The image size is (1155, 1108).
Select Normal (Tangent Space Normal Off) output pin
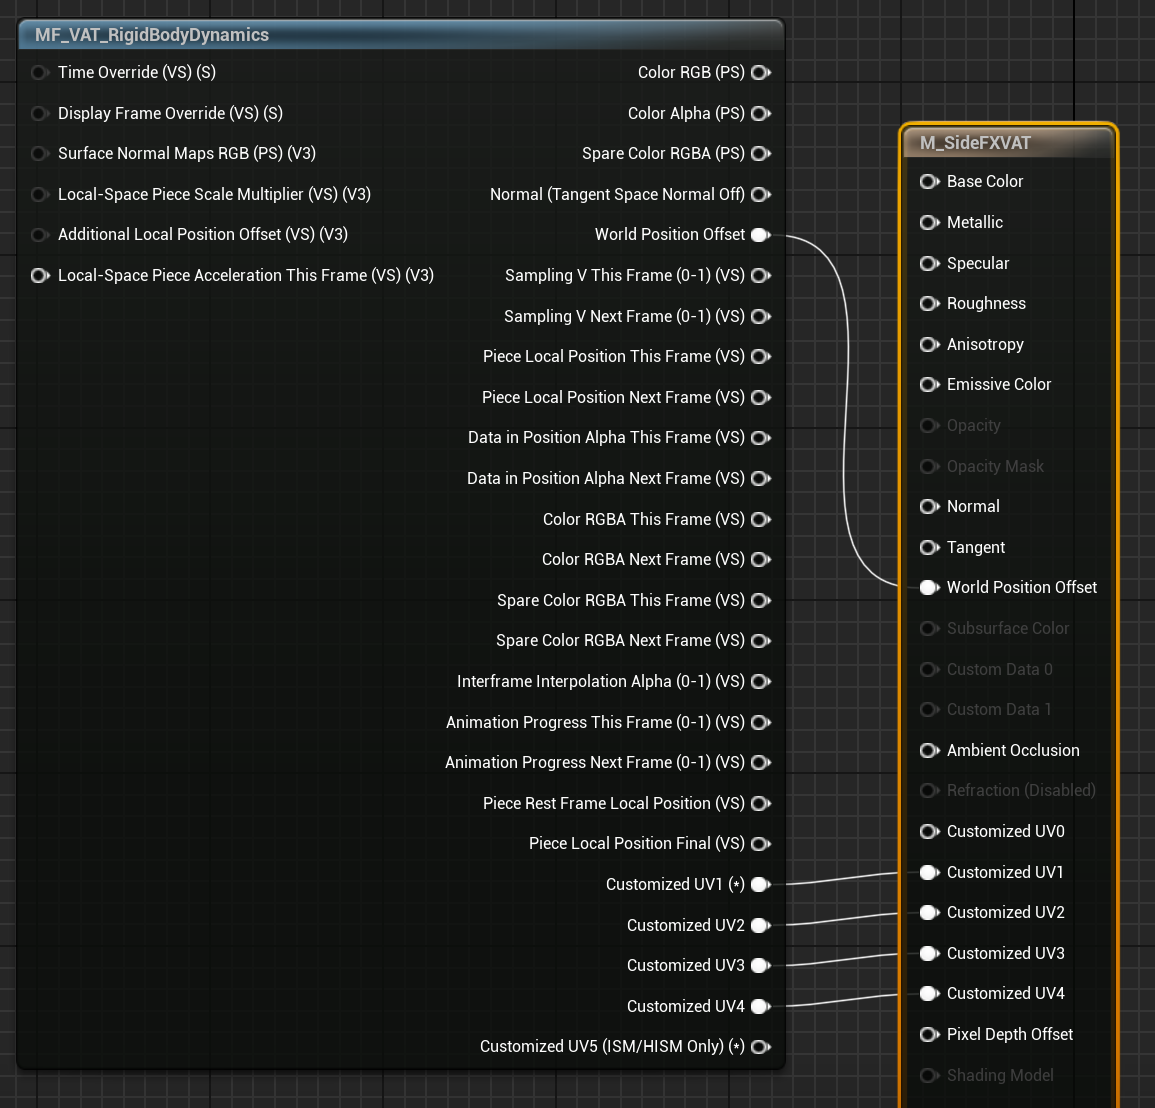coord(761,194)
